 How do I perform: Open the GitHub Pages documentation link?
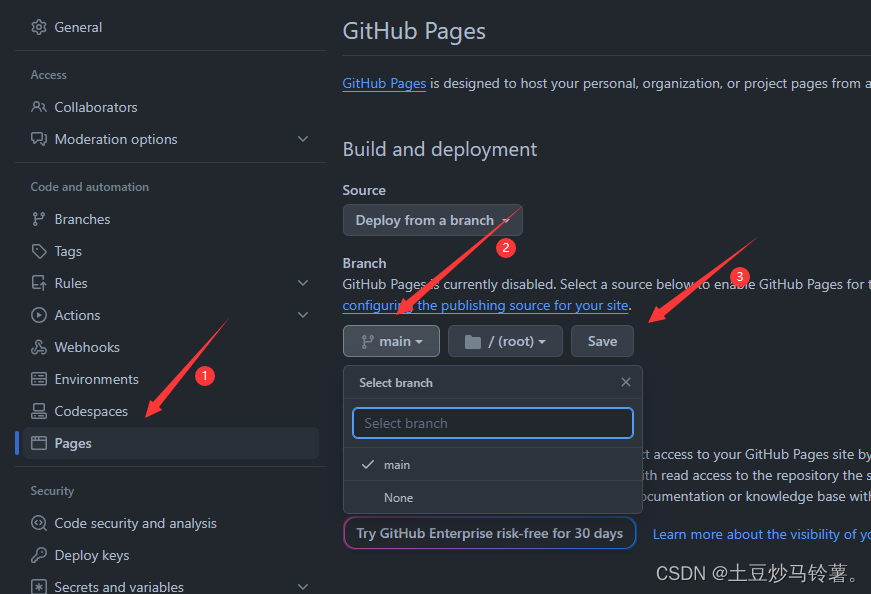pyautogui.click(x=384, y=83)
